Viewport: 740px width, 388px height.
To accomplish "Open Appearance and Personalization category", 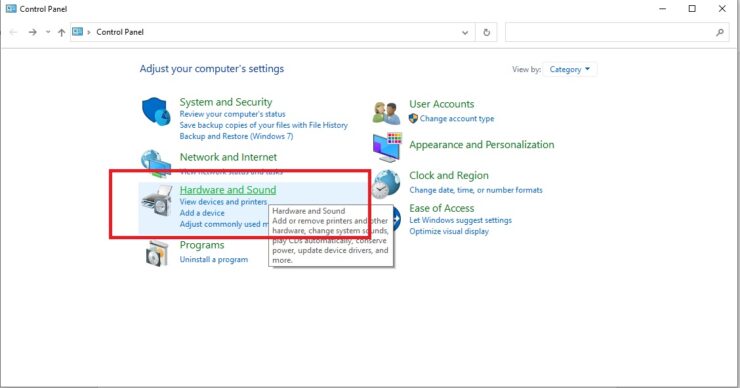I will [x=481, y=145].
